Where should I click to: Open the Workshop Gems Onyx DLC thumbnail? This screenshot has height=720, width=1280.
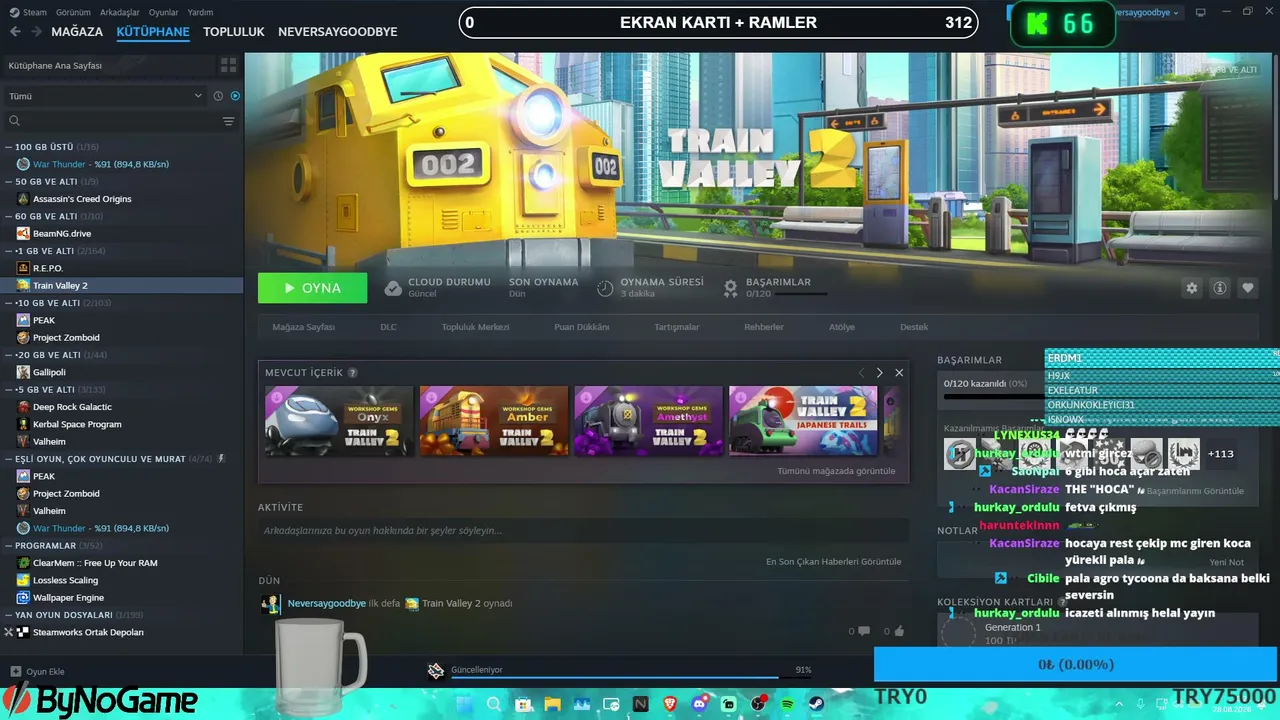(339, 421)
